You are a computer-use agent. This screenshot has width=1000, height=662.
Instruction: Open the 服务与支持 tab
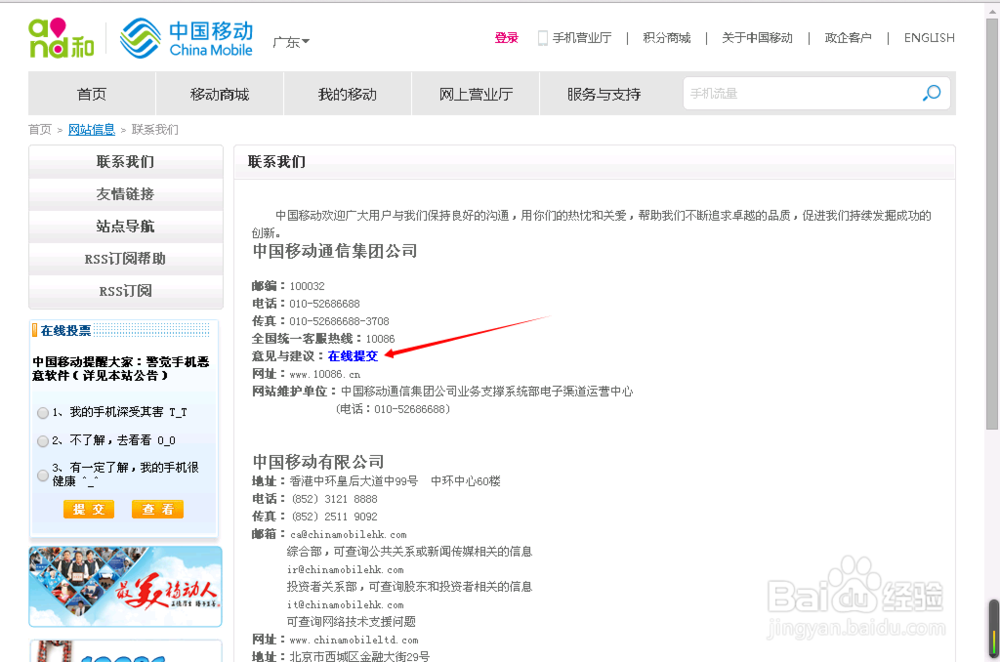[603, 93]
